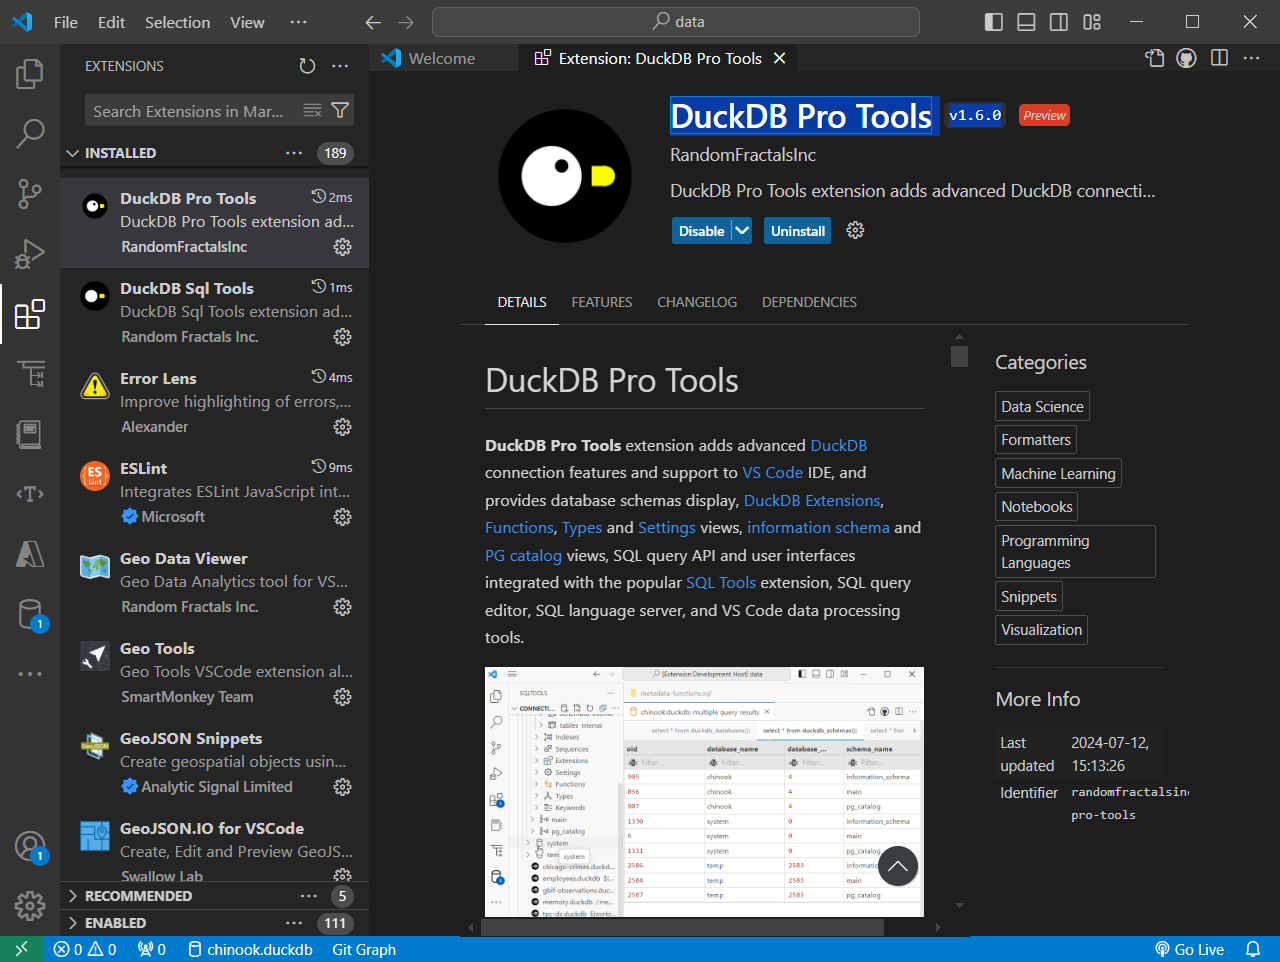This screenshot has height=962, width=1280.
Task: Open manage gear for Geo Data Viewer row
Action: pyautogui.click(x=342, y=607)
